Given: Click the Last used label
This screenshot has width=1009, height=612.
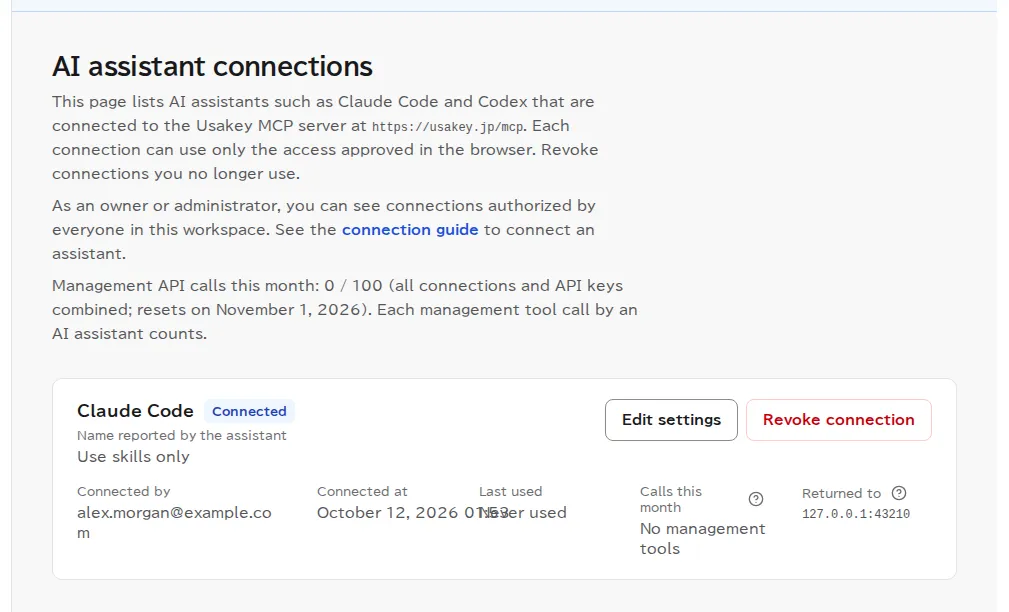Looking at the screenshot, I should (510, 491).
